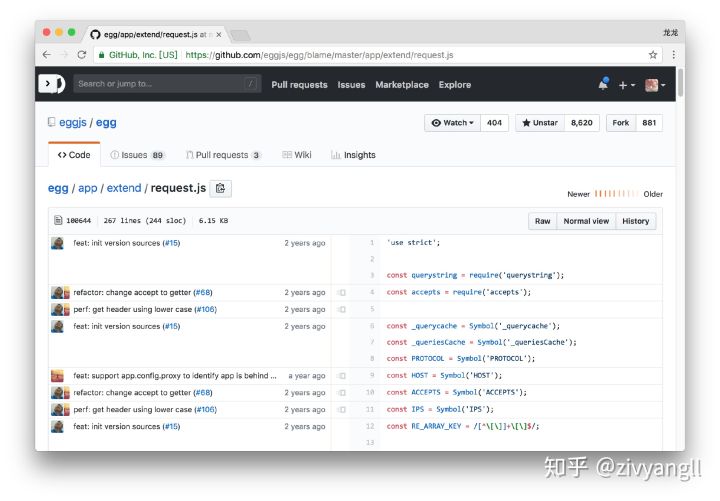View blame prior to line 11 change

point(341,410)
